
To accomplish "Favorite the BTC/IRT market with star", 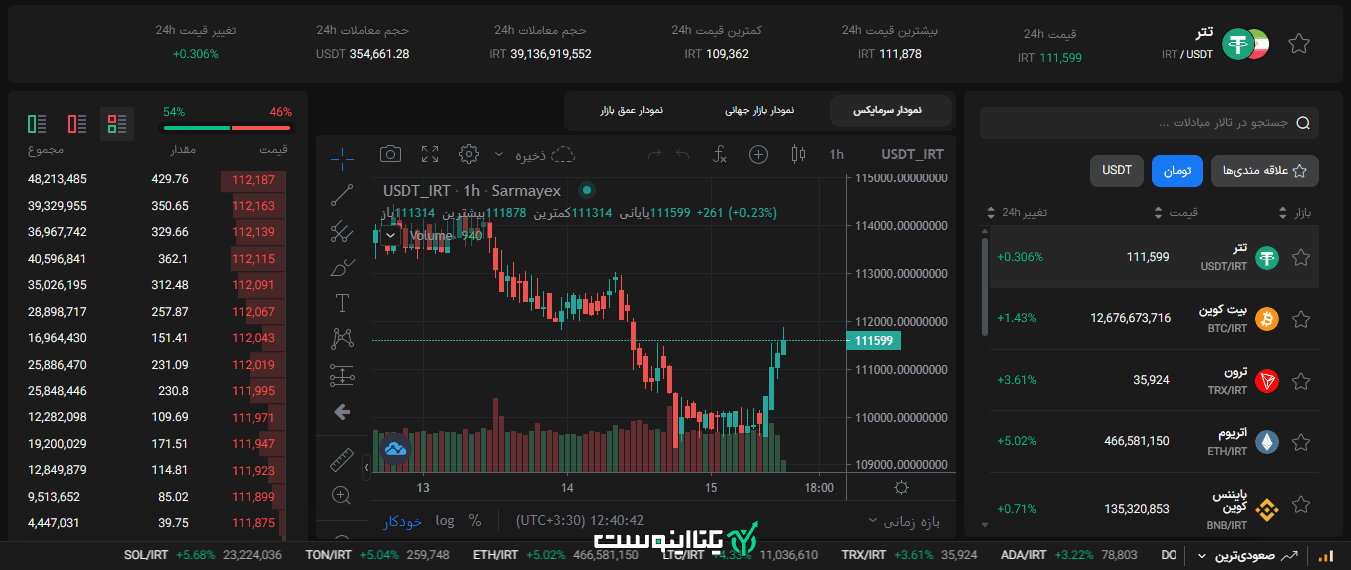I will (x=1300, y=320).
